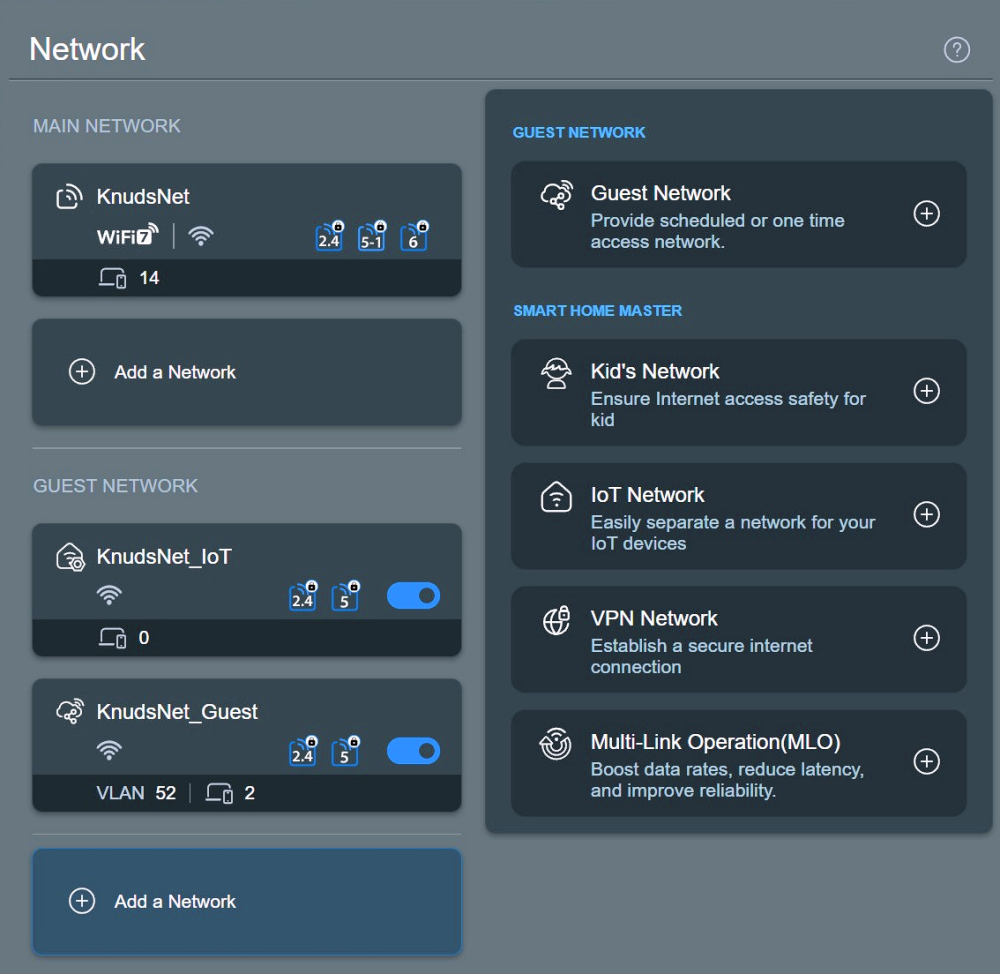1000x974 pixels.
Task: Add a Network under Main Network
Action: (176, 372)
